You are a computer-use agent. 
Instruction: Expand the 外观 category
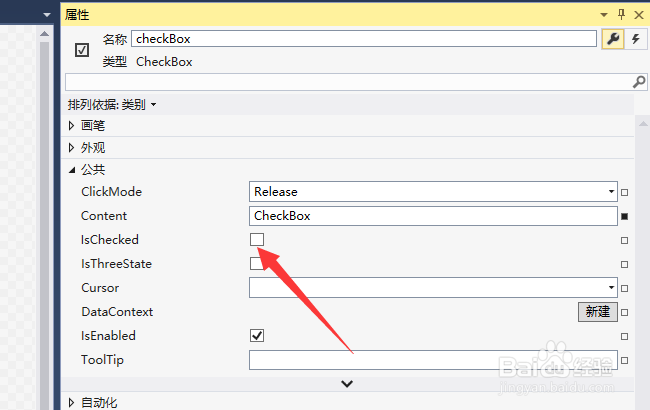click(x=71, y=147)
